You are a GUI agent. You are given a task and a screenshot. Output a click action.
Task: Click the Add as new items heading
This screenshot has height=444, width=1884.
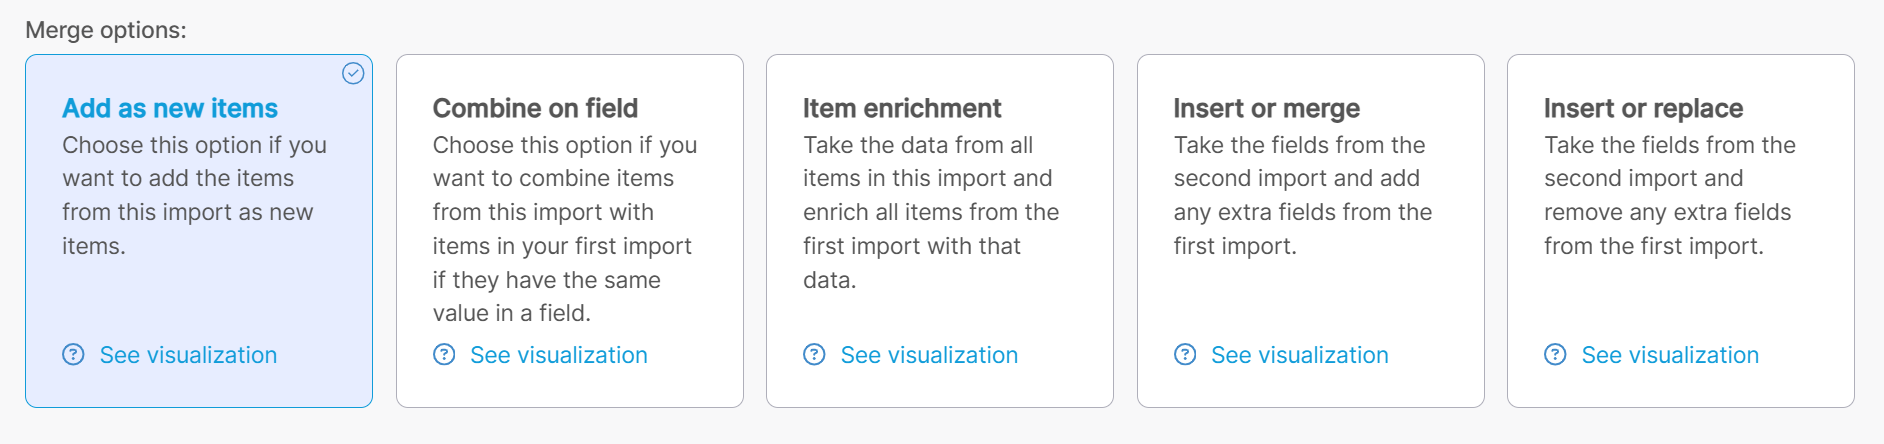170,108
